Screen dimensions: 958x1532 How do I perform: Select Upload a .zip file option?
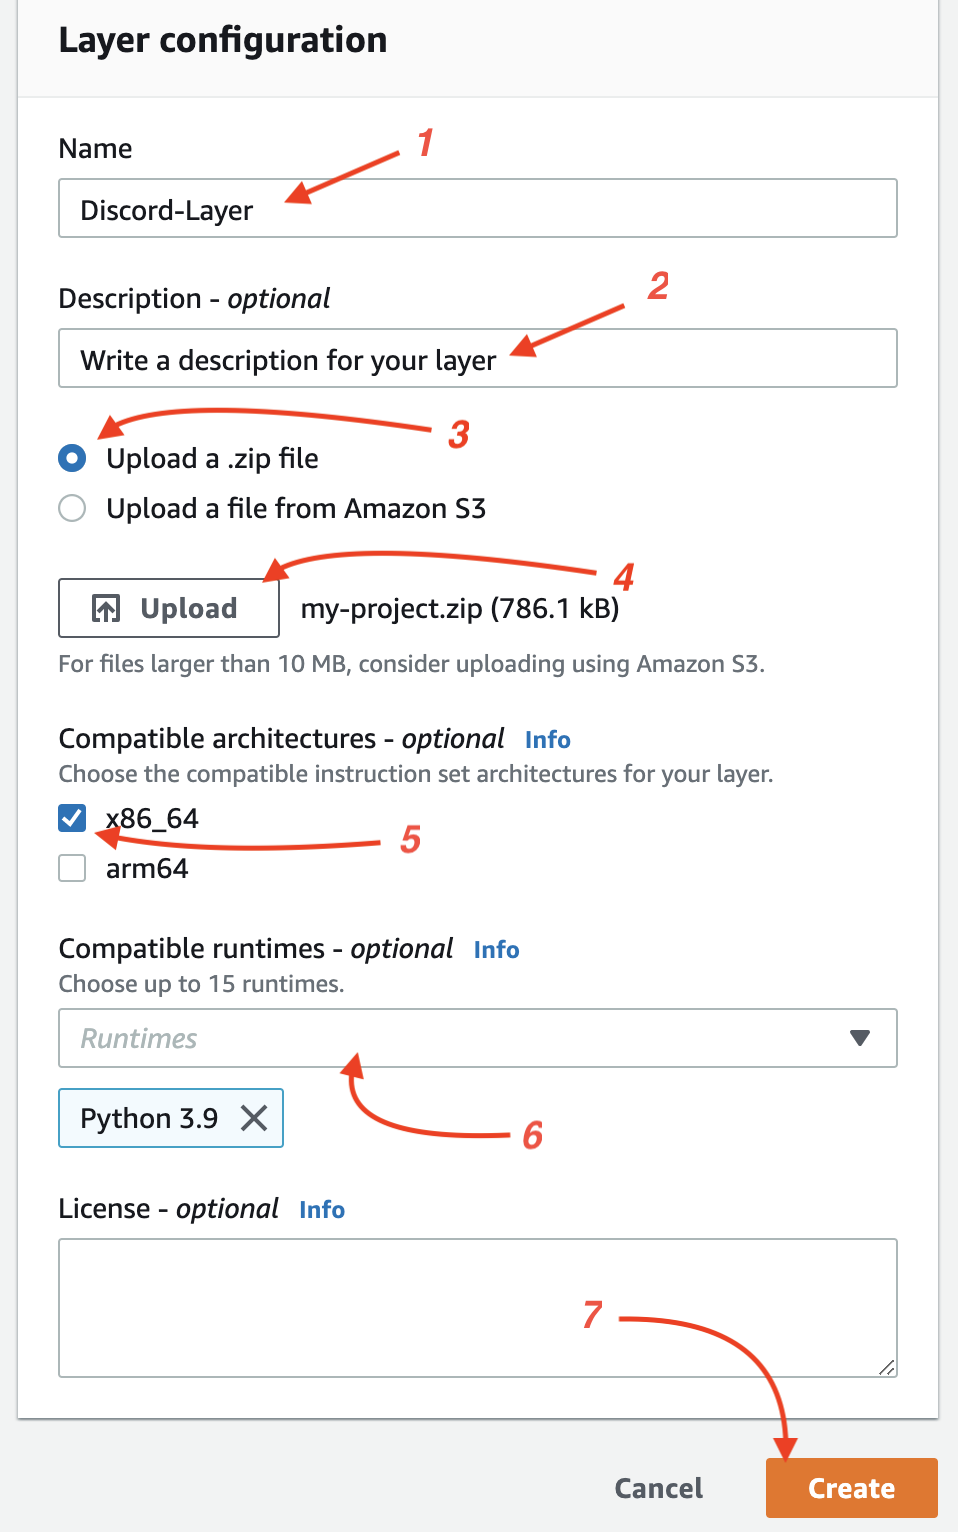(72, 458)
